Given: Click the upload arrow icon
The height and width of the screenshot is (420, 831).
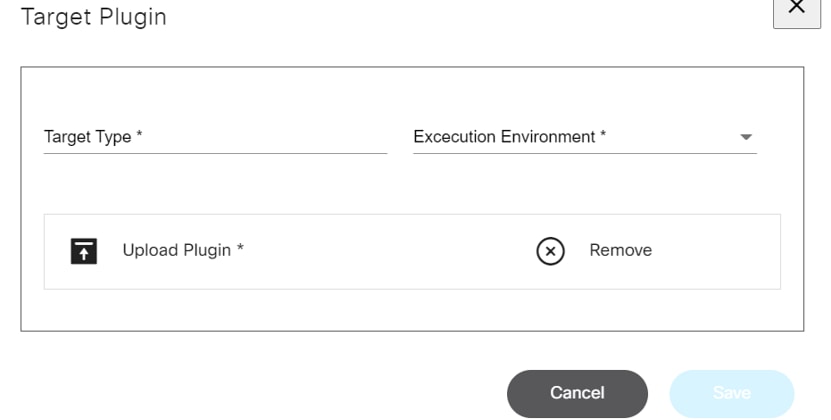Looking at the screenshot, I should click(84, 251).
